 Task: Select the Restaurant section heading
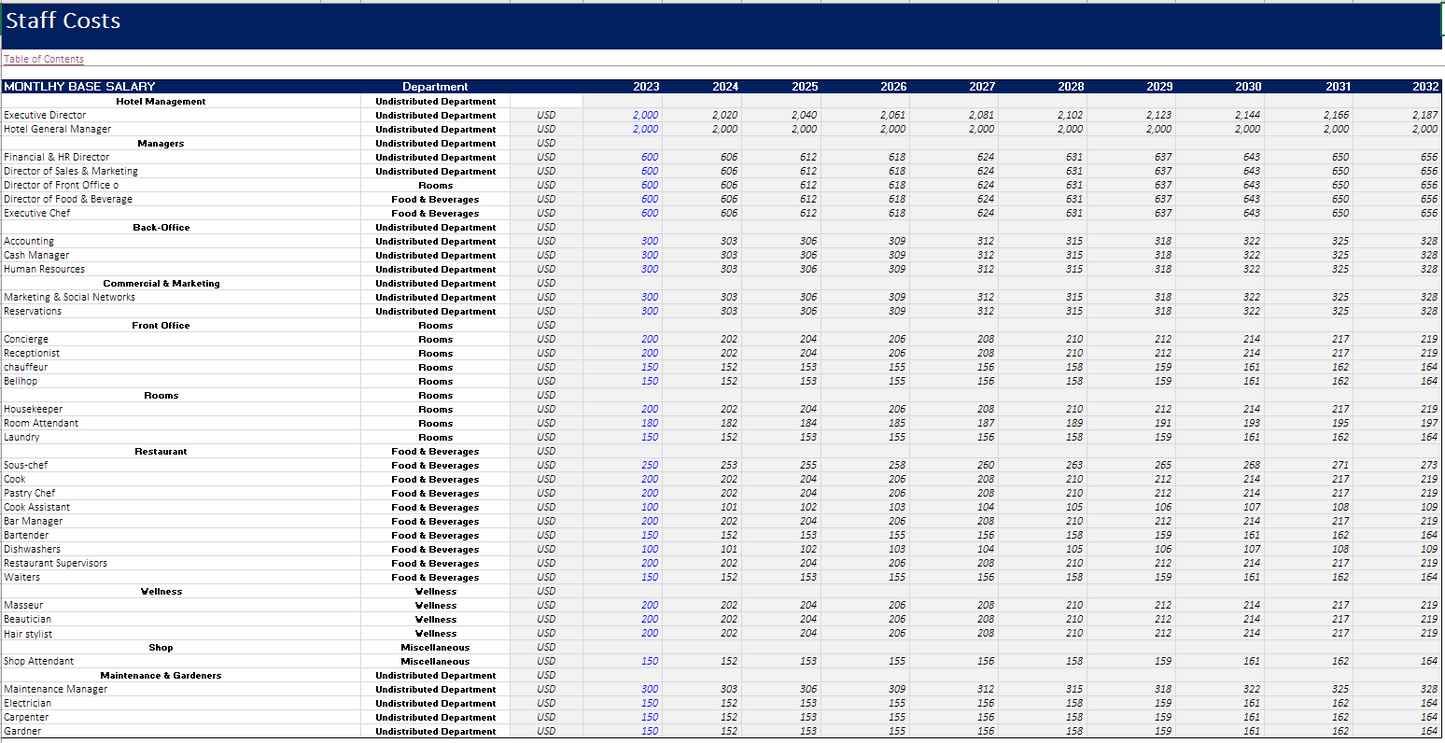161,451
